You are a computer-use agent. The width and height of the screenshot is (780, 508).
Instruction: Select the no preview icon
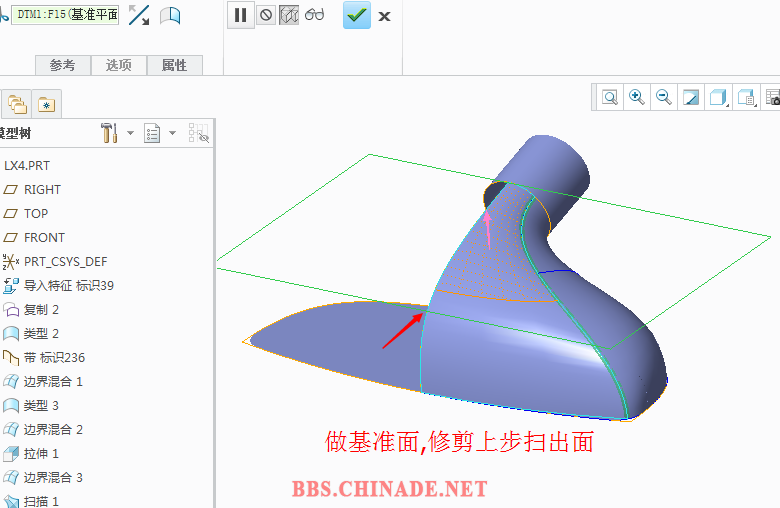(266, 15)
